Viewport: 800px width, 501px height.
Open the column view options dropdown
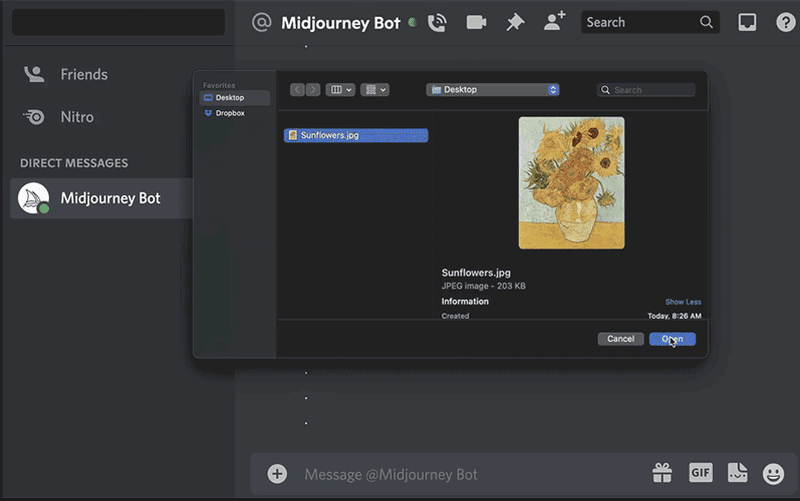tap(340, 90)
